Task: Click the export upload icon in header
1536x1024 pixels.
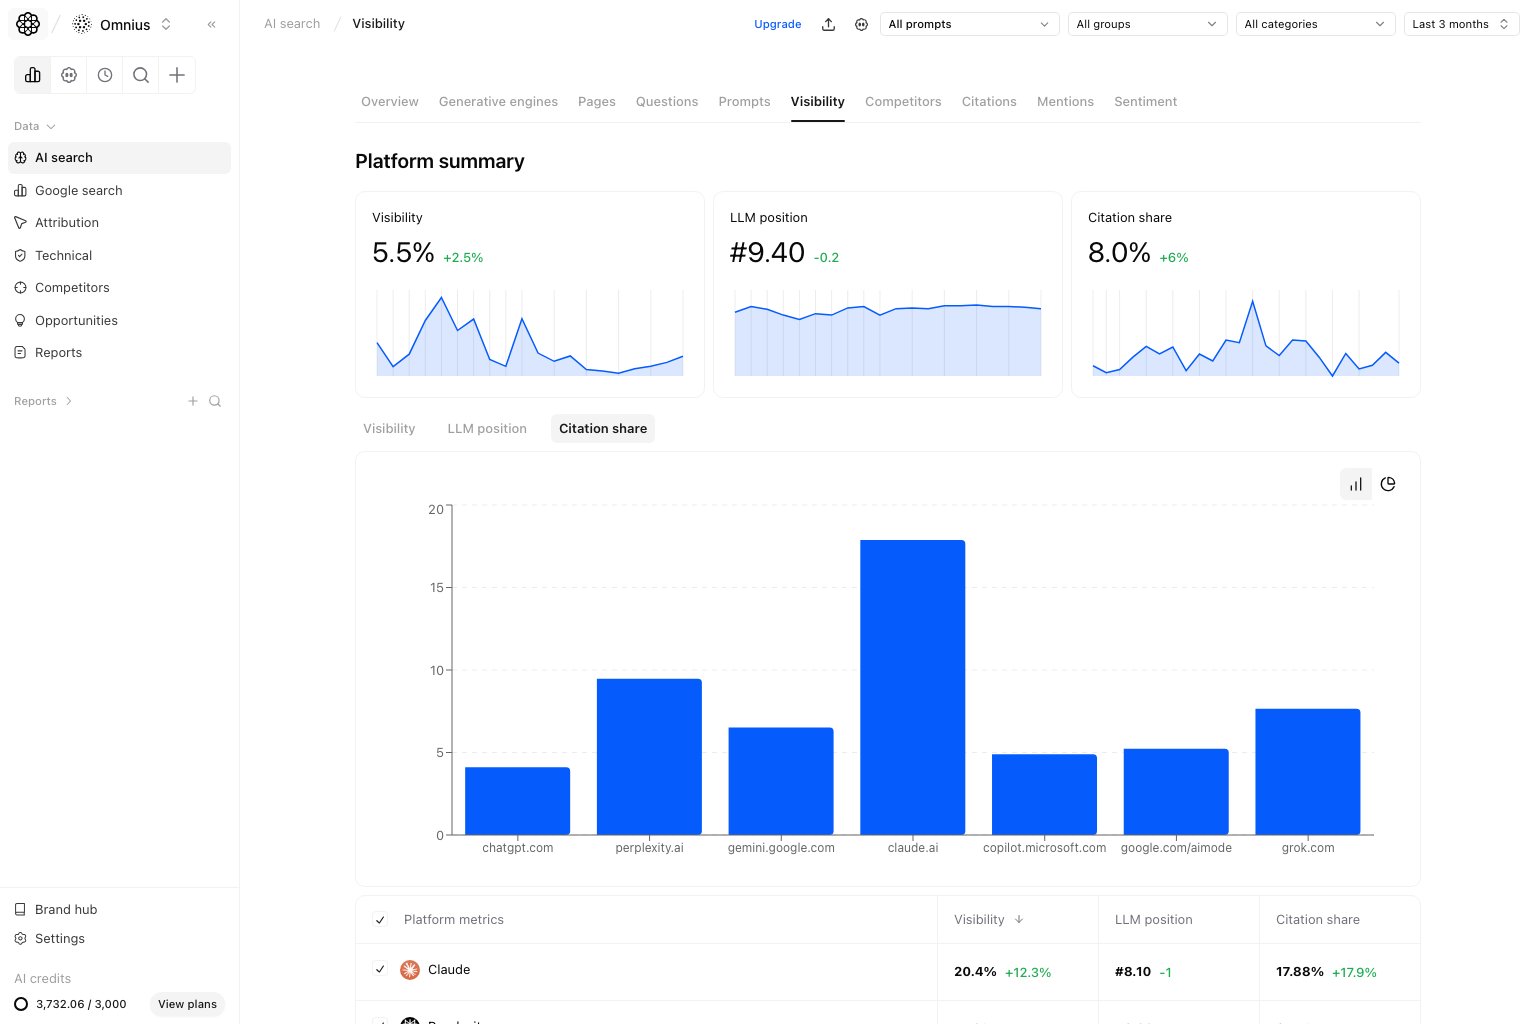Action: (828, 24)
